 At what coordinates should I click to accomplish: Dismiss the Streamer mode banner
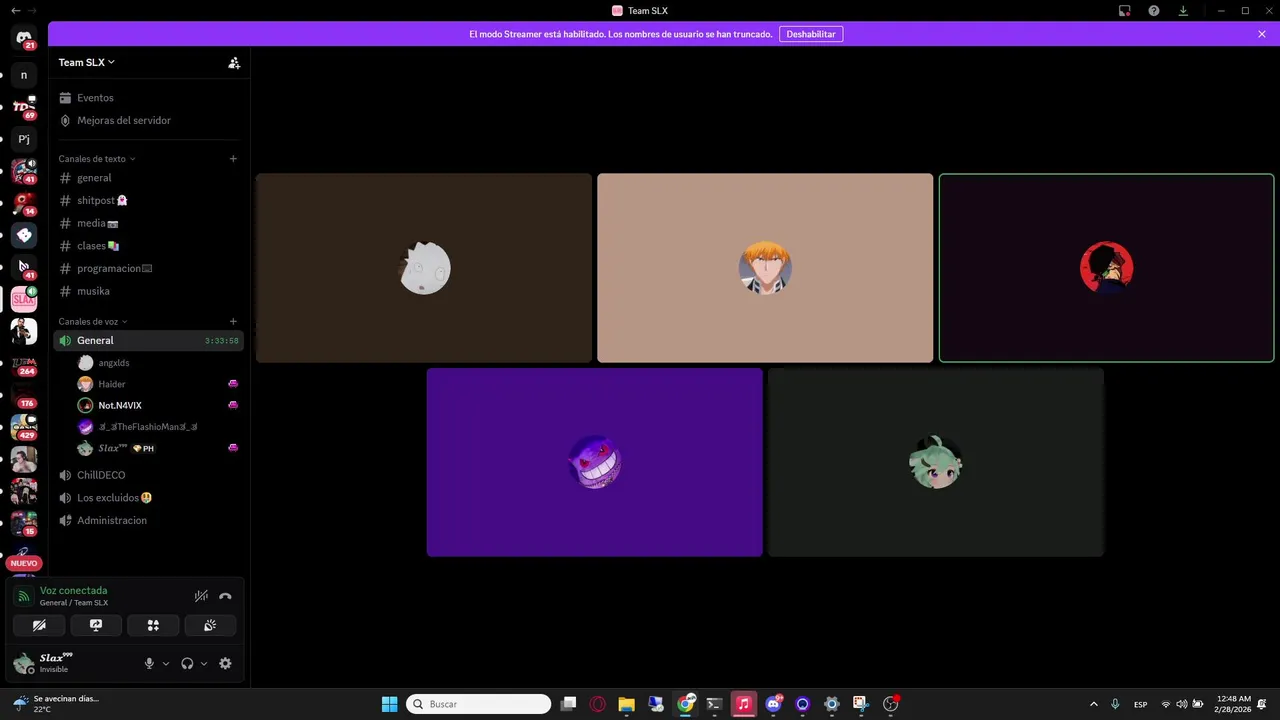click(x=1262, y=34)
